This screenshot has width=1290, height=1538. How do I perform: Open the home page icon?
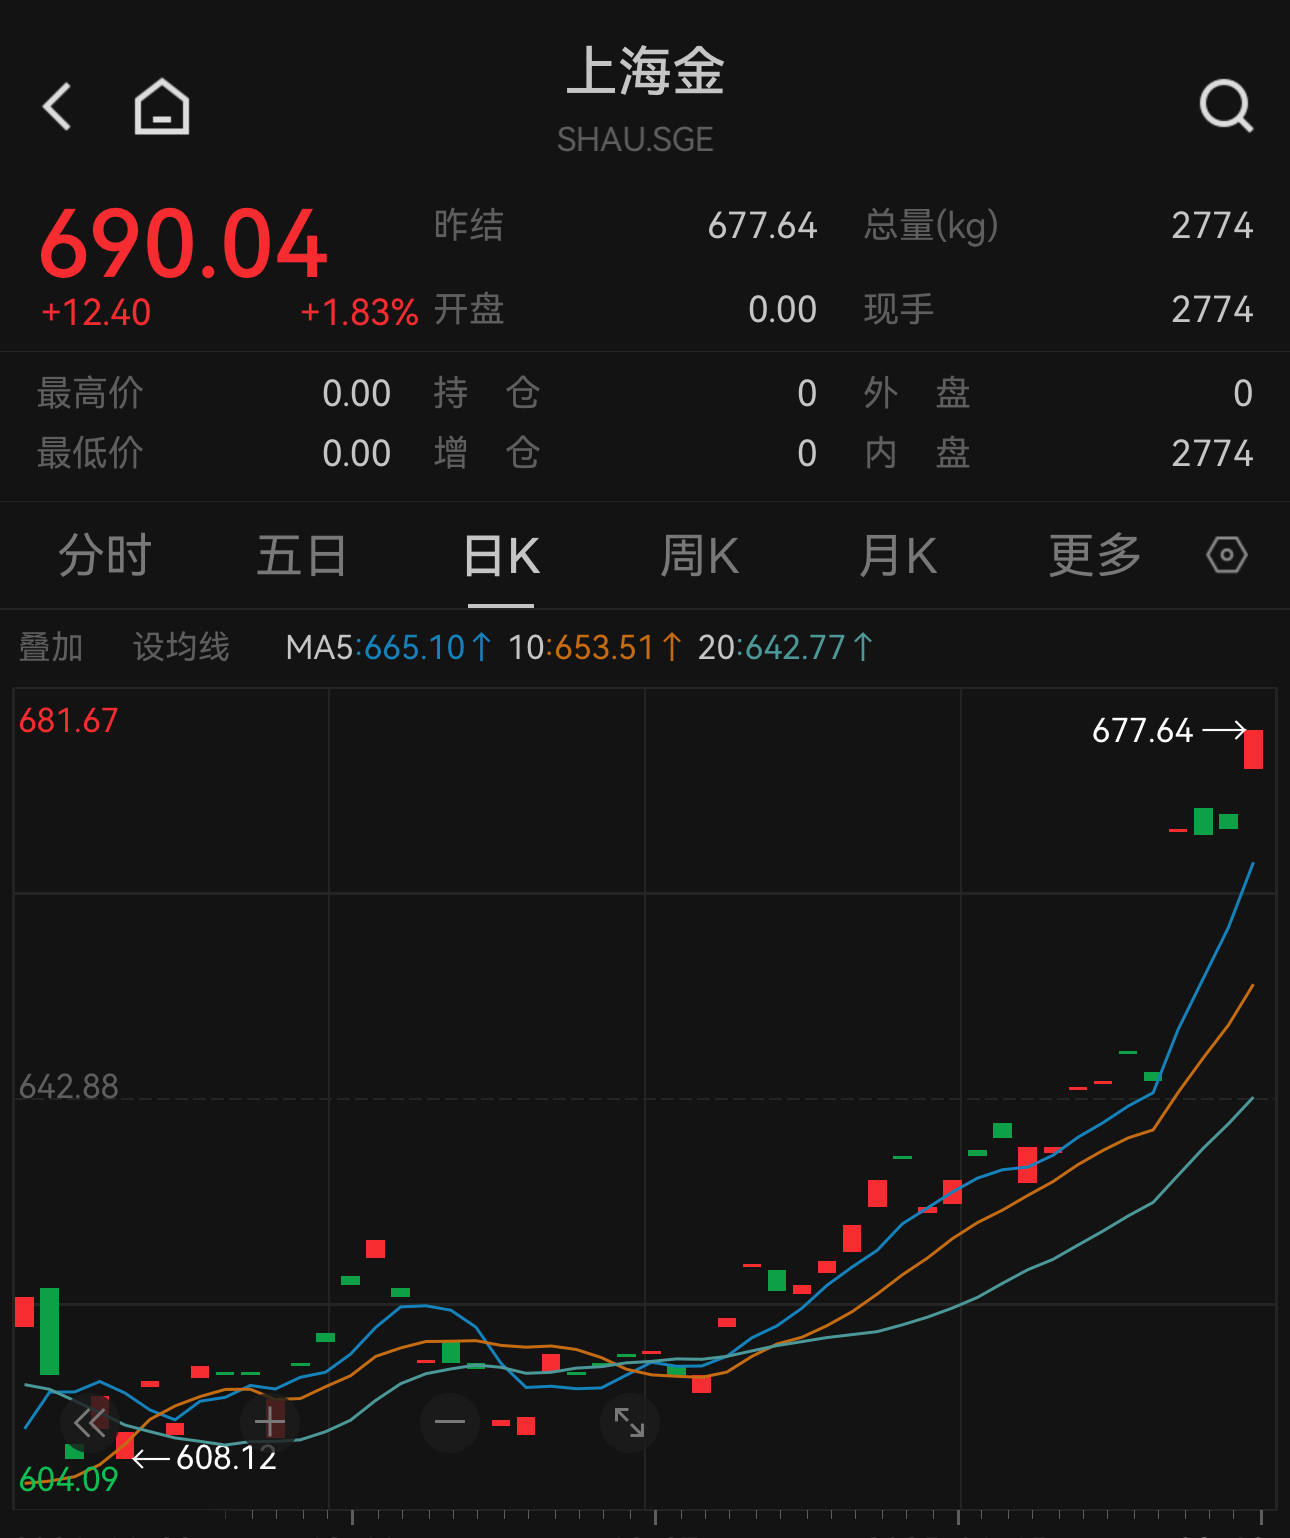[162, 106]
